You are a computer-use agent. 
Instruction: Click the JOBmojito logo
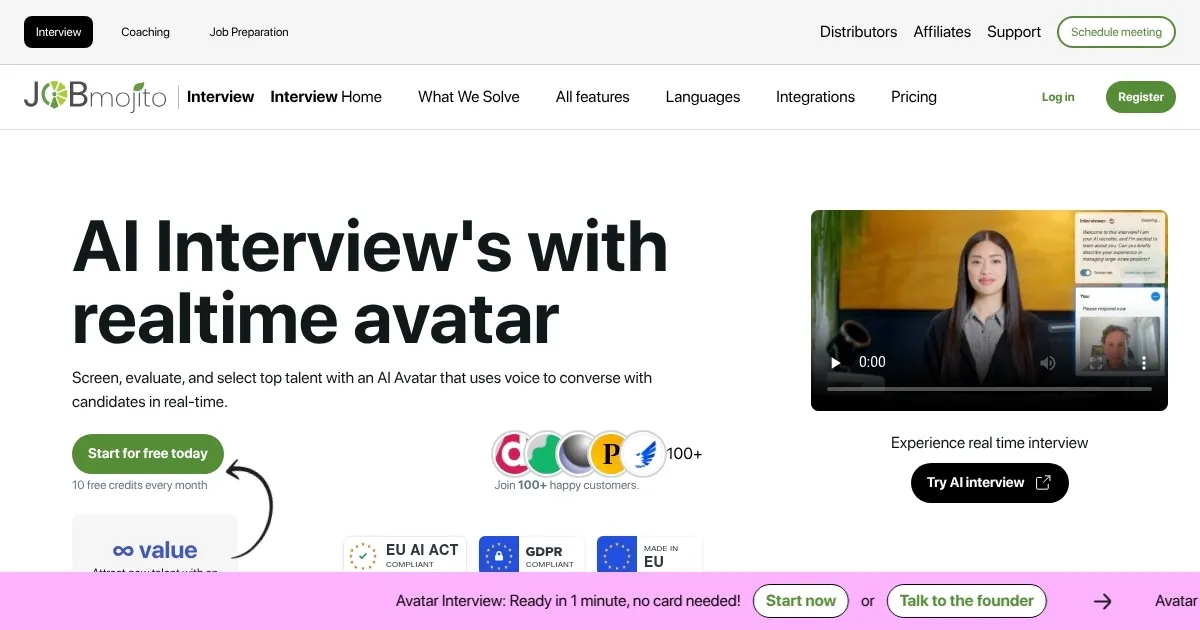[x=95, y=97]
